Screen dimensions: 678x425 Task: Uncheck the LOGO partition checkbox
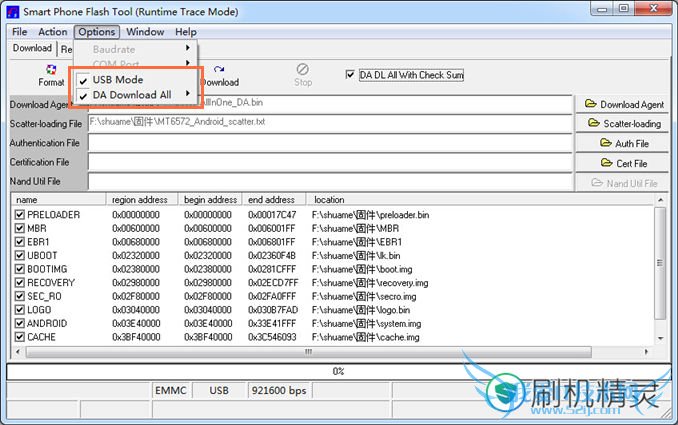[19, 310]
